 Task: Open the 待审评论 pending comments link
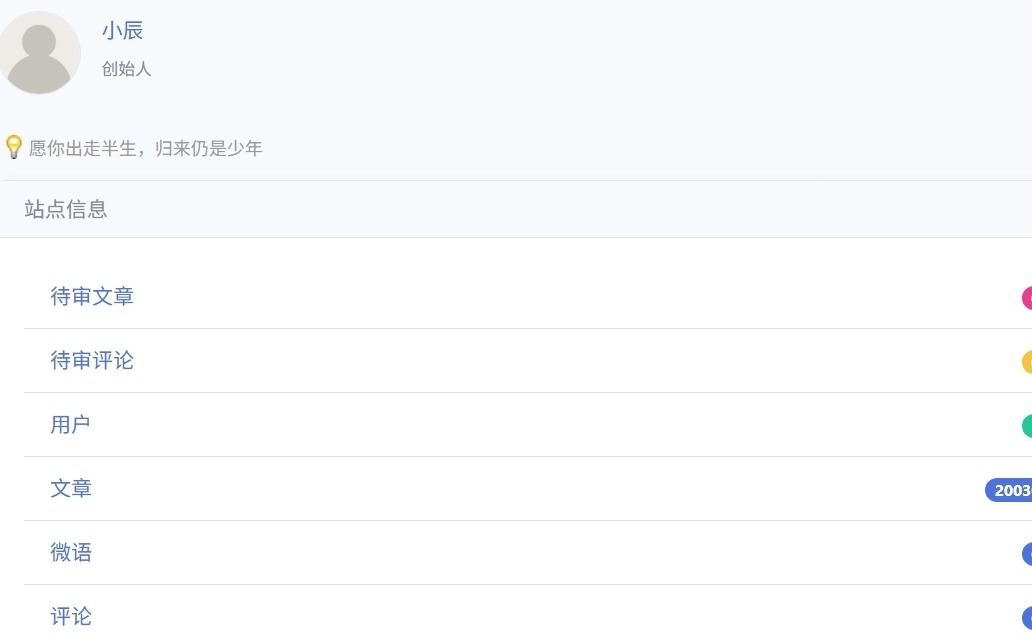coord(92,360)
